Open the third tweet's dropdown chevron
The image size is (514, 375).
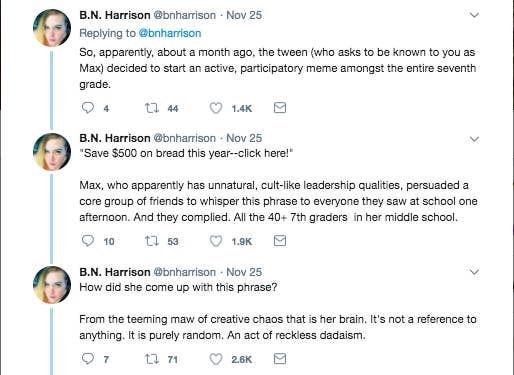click(x=474, y=272)
